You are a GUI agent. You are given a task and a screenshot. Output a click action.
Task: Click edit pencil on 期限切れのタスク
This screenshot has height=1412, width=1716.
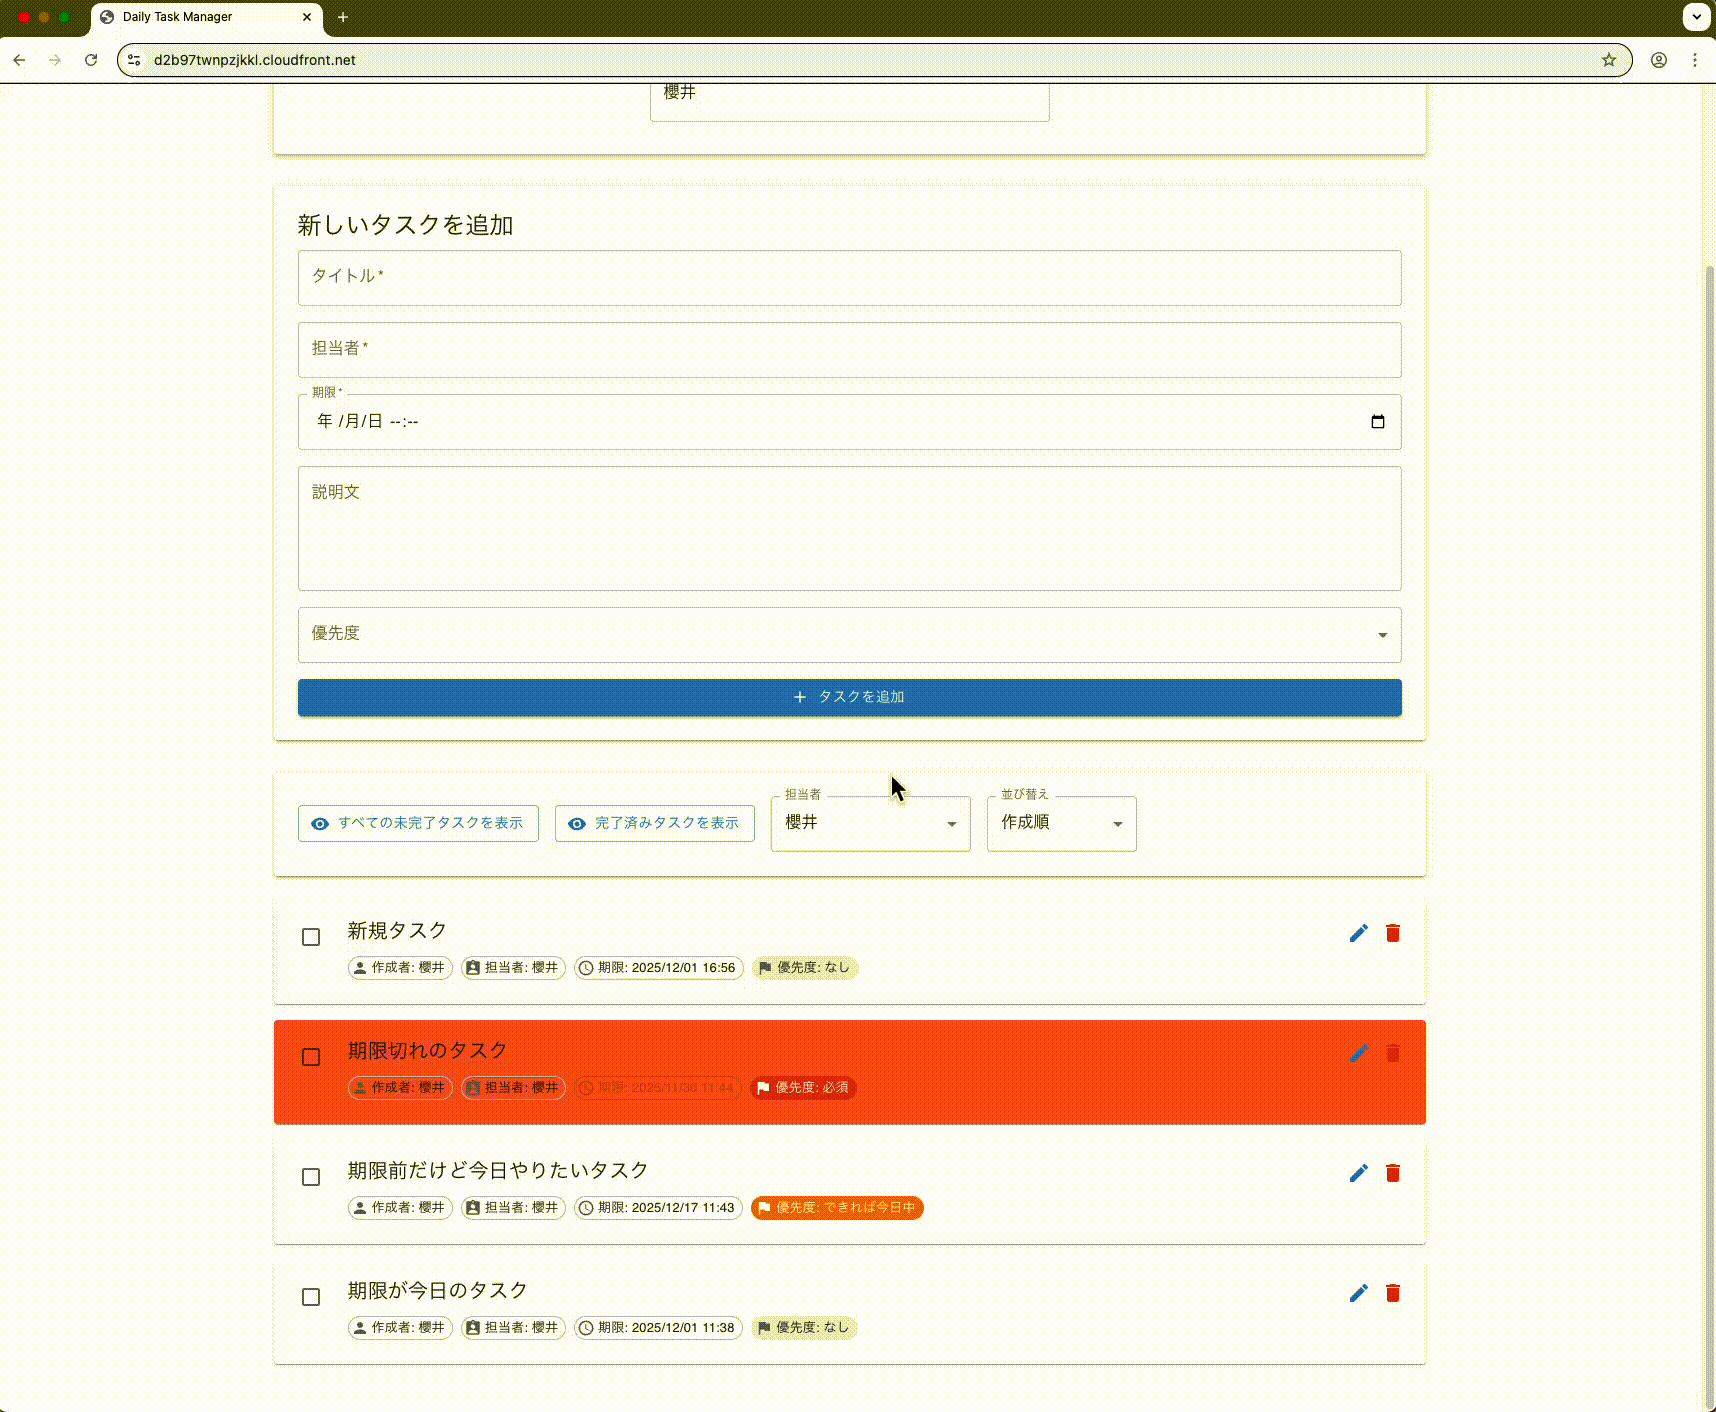point(1358,1053)
